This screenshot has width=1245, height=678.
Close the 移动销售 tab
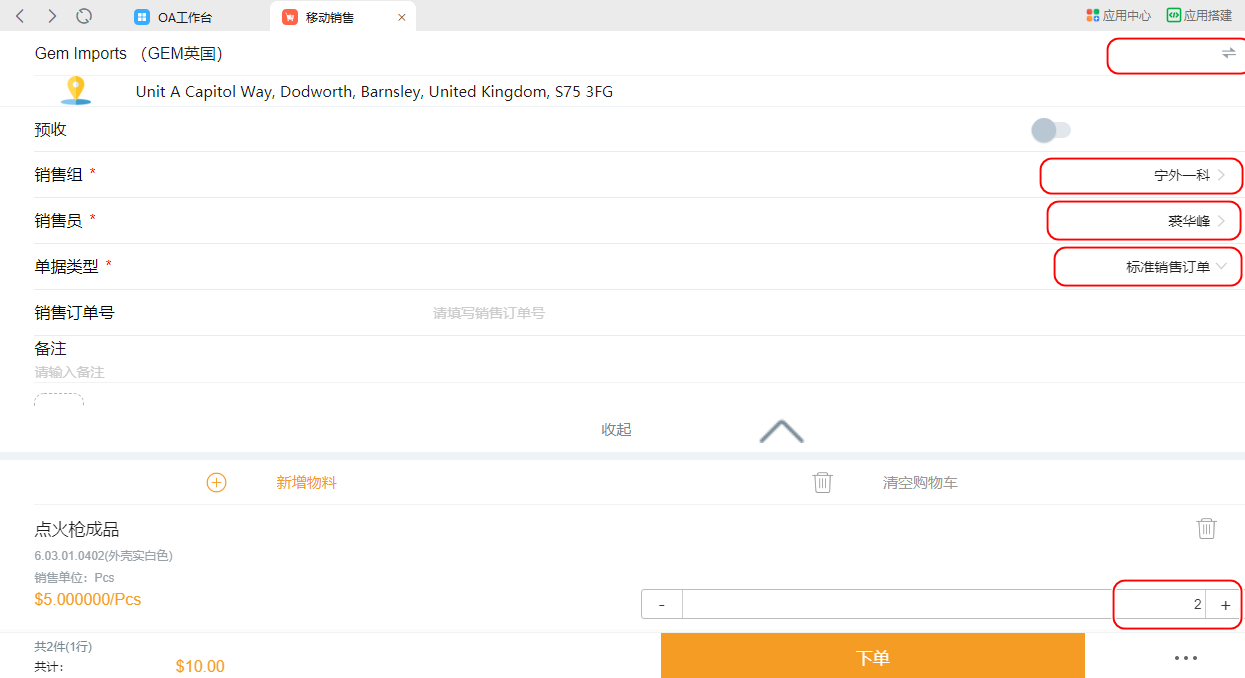[402, 17]
